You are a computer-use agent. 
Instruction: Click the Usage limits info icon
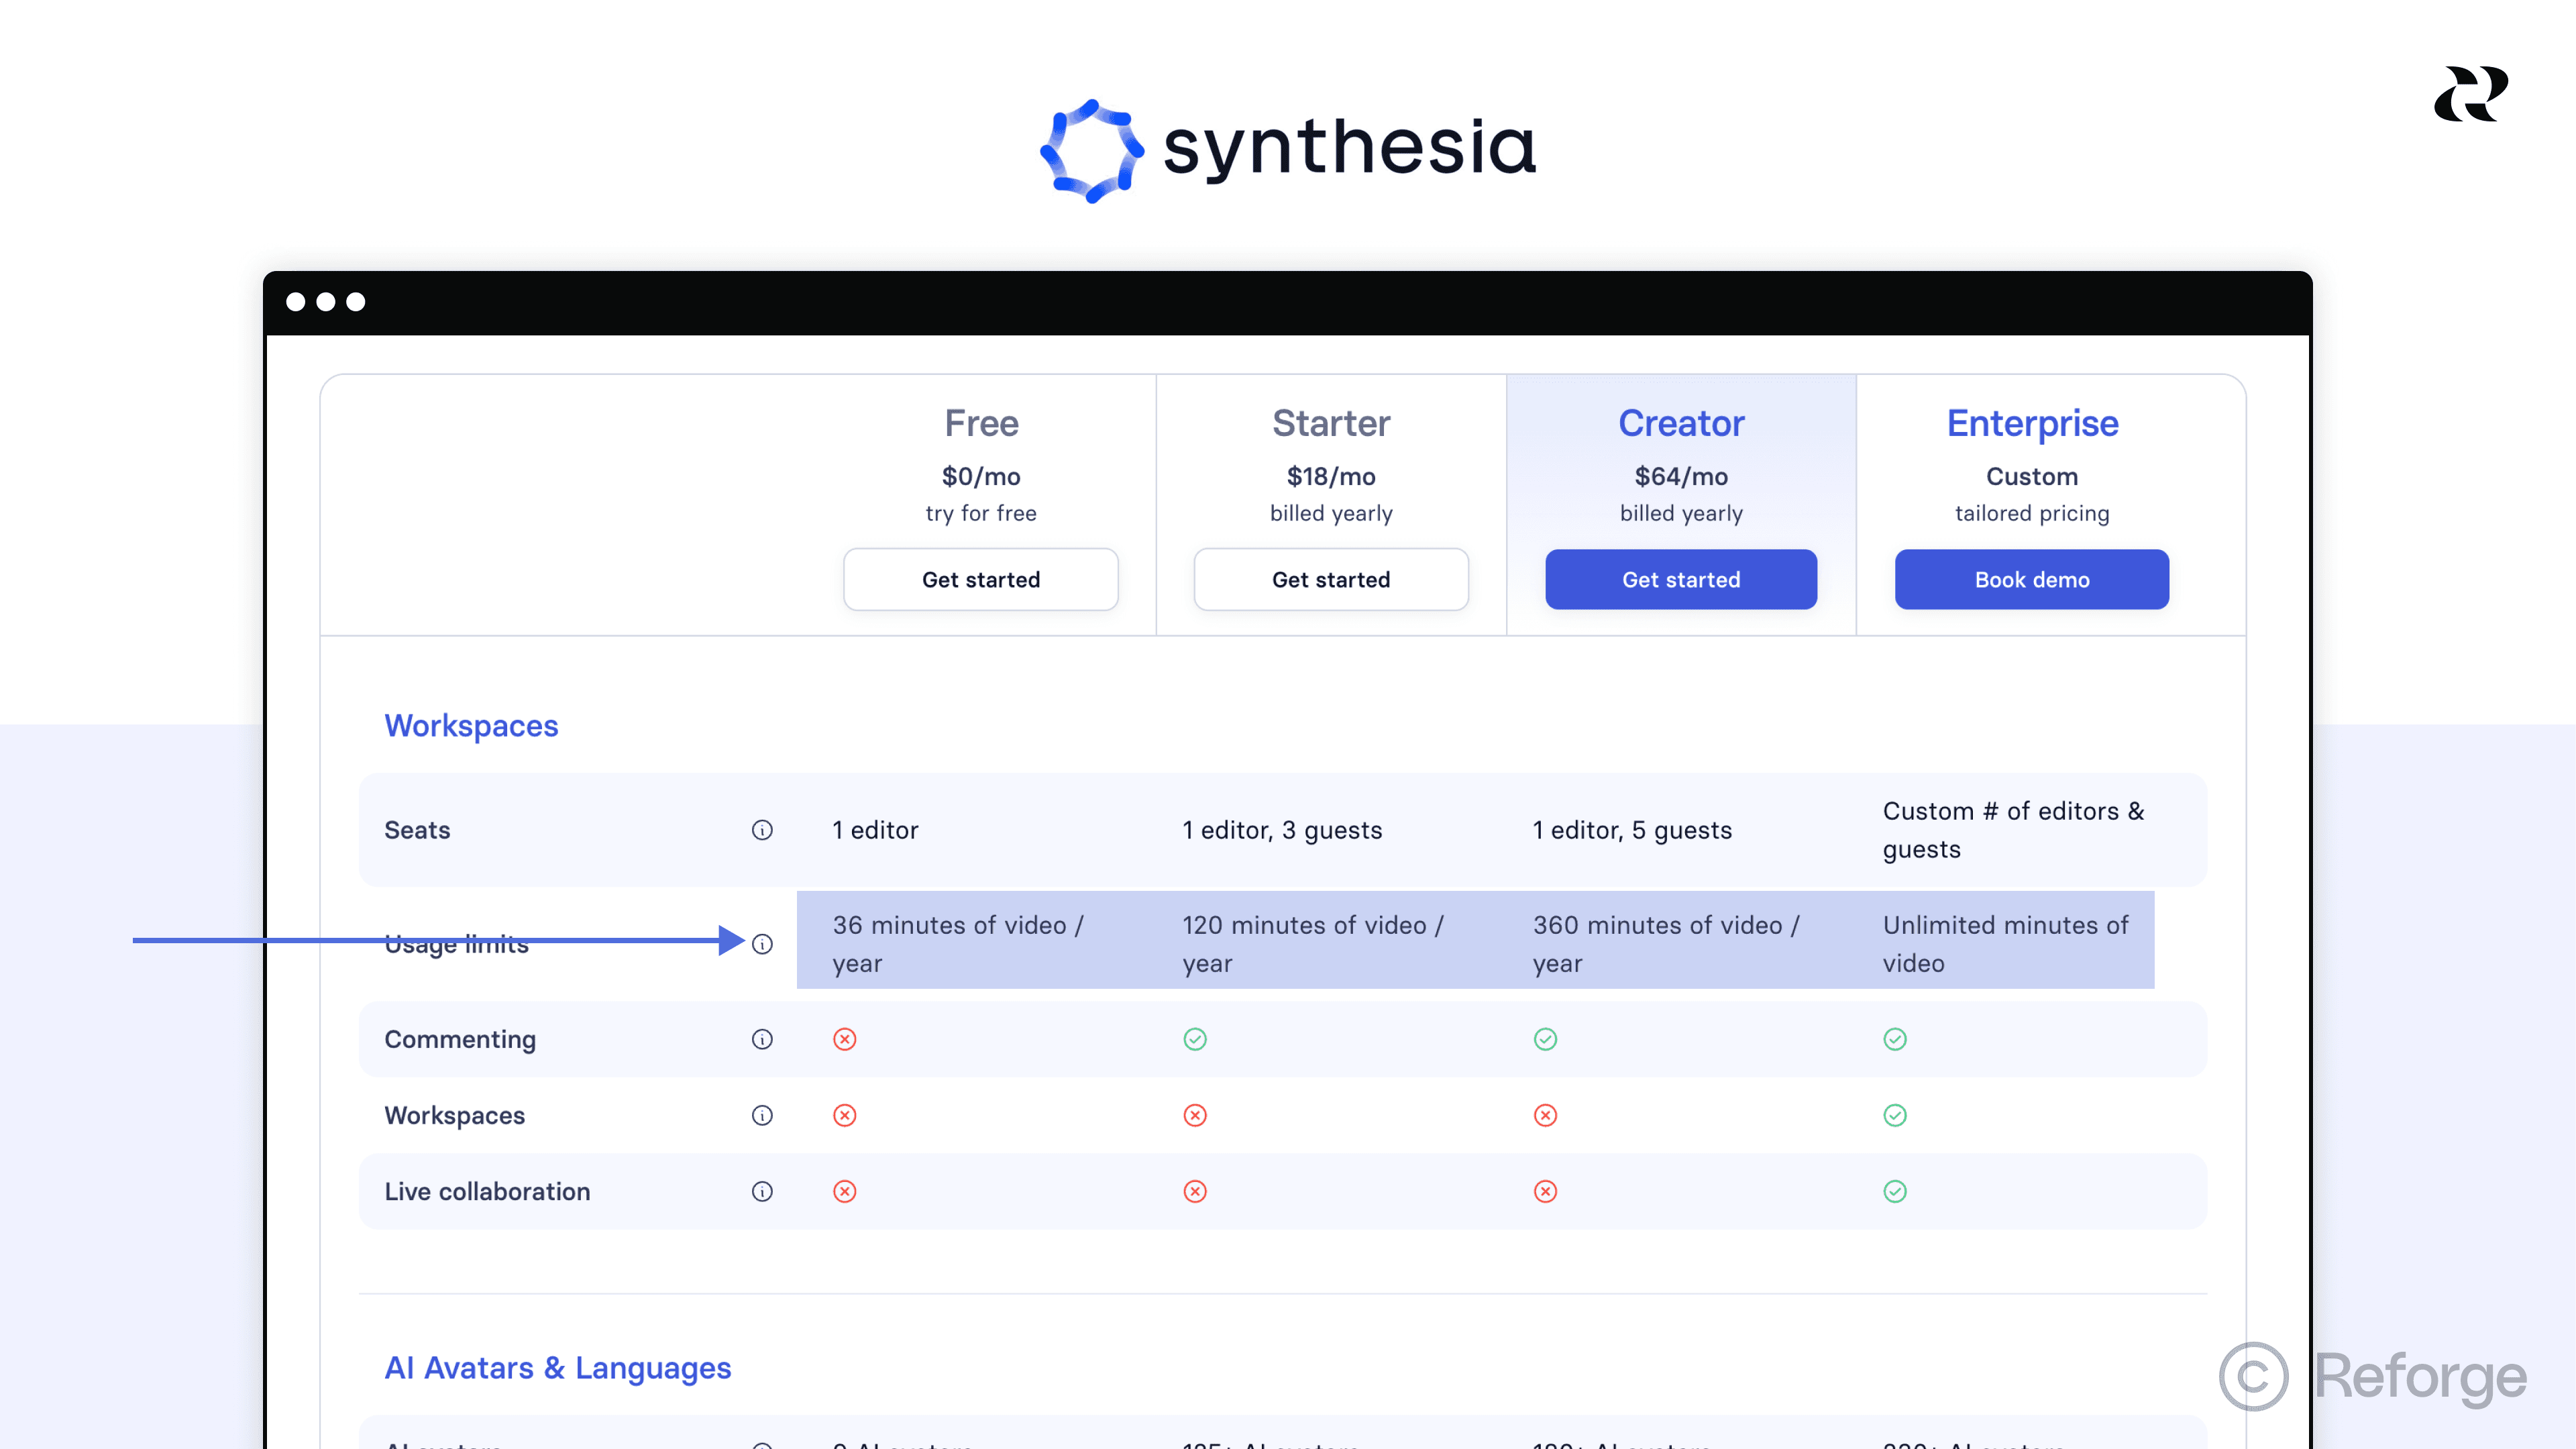[763, 944]
